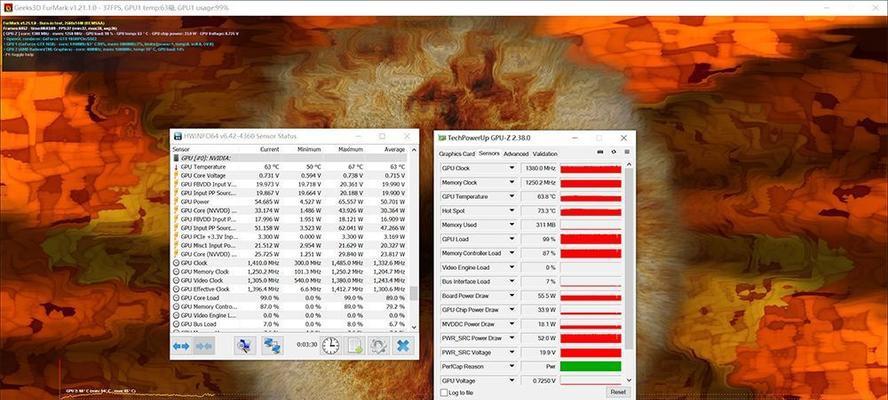888x400 pixels.
Task: Click the FurMark title bar app icon
Action: pyautogui.click(x=8, y=8)
